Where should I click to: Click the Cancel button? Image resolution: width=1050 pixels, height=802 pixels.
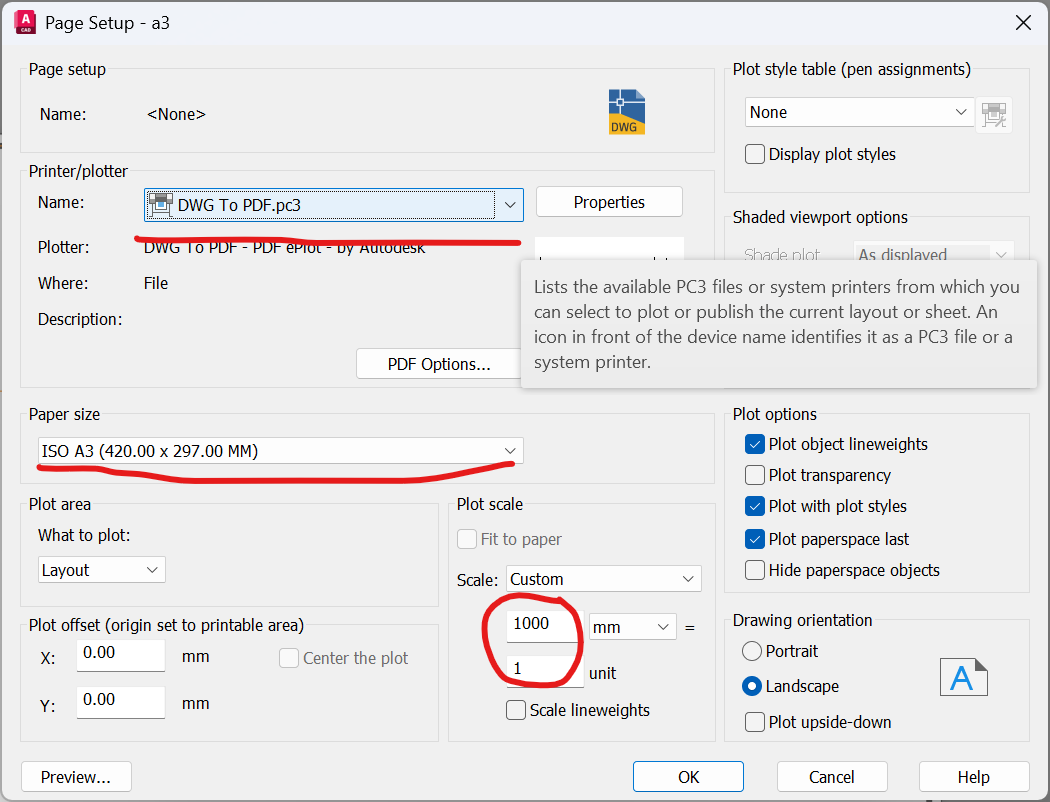click(x=832, y=777)
